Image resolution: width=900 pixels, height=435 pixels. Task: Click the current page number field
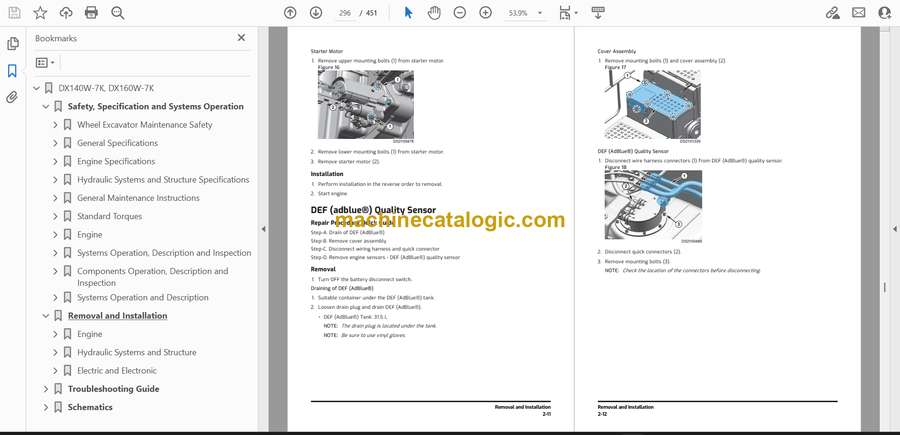(x=344, y=13)
